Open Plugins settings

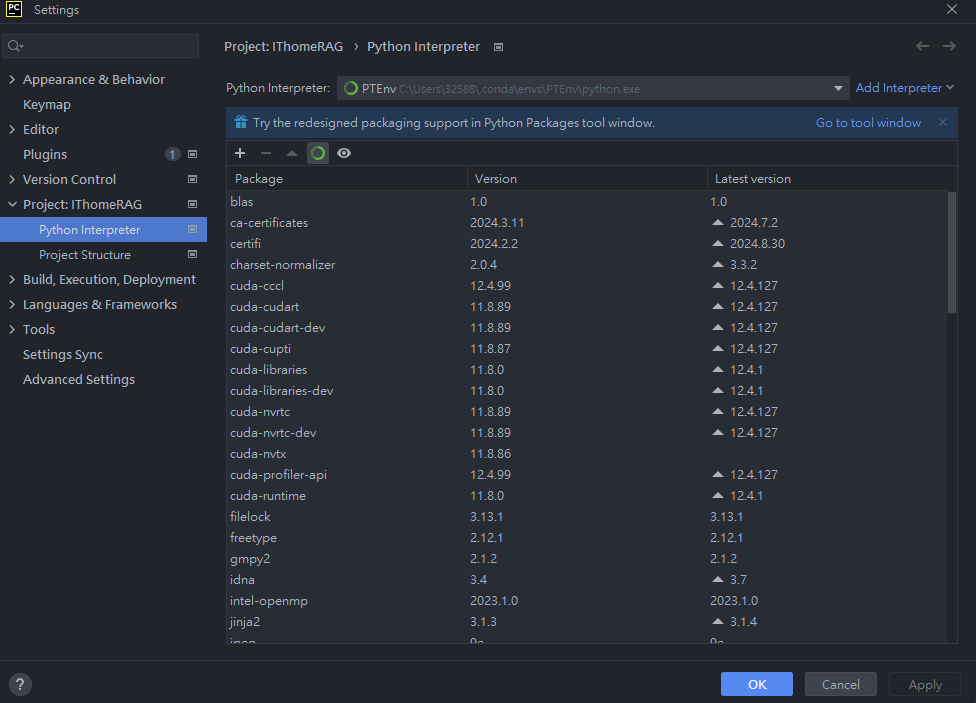(45, 154)
